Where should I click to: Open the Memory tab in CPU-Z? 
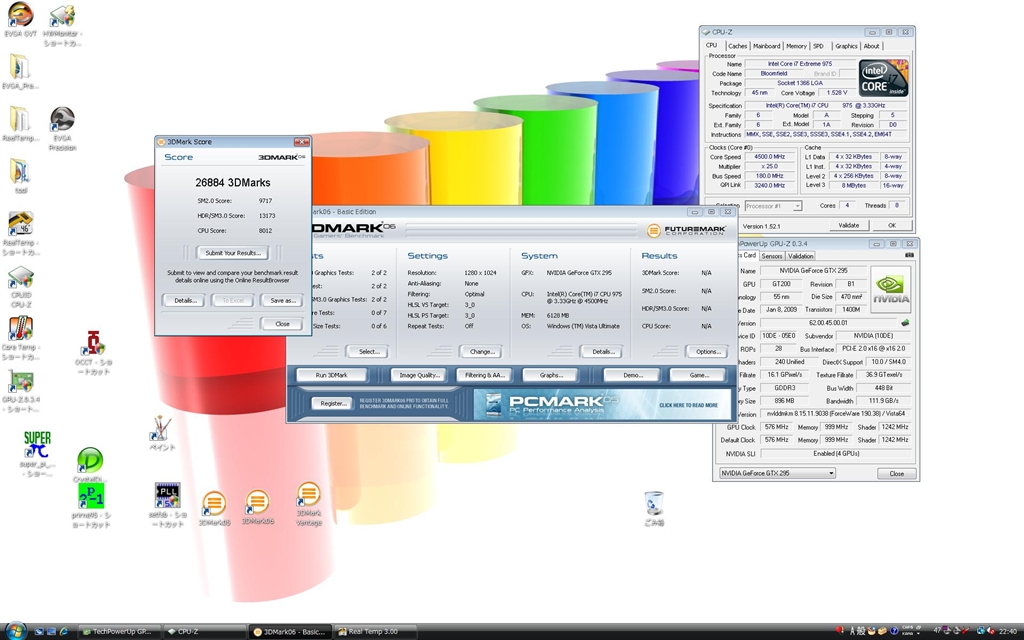[796, 46]
